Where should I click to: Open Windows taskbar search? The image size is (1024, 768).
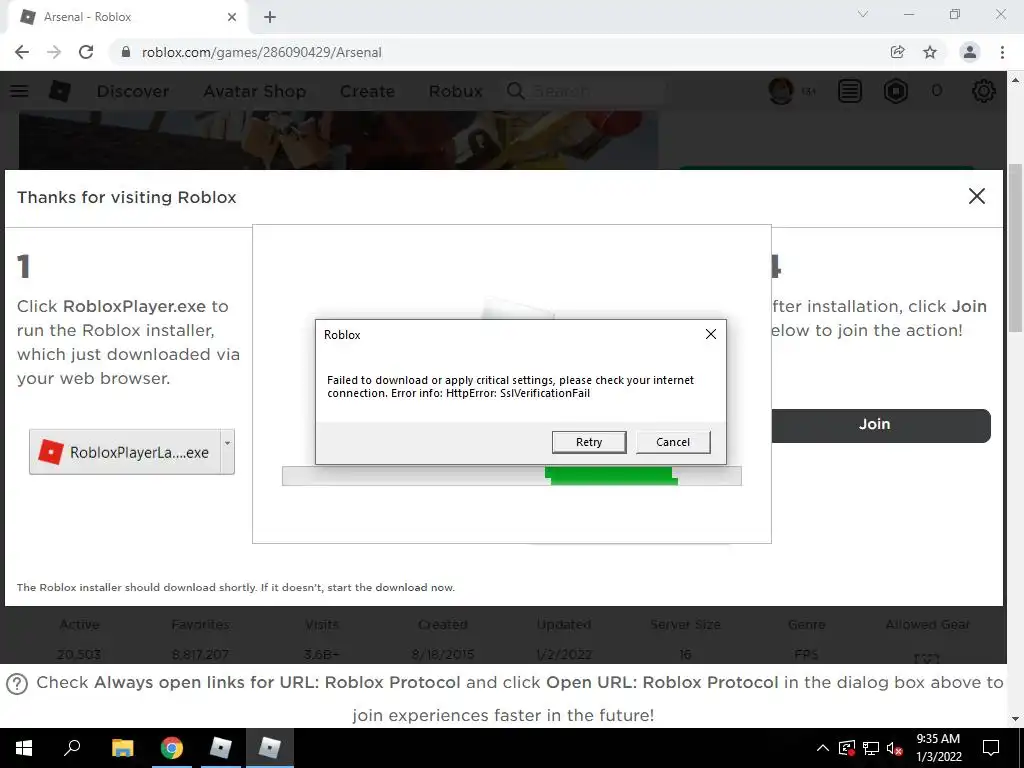pyautogui.click(x=72, y=748)
